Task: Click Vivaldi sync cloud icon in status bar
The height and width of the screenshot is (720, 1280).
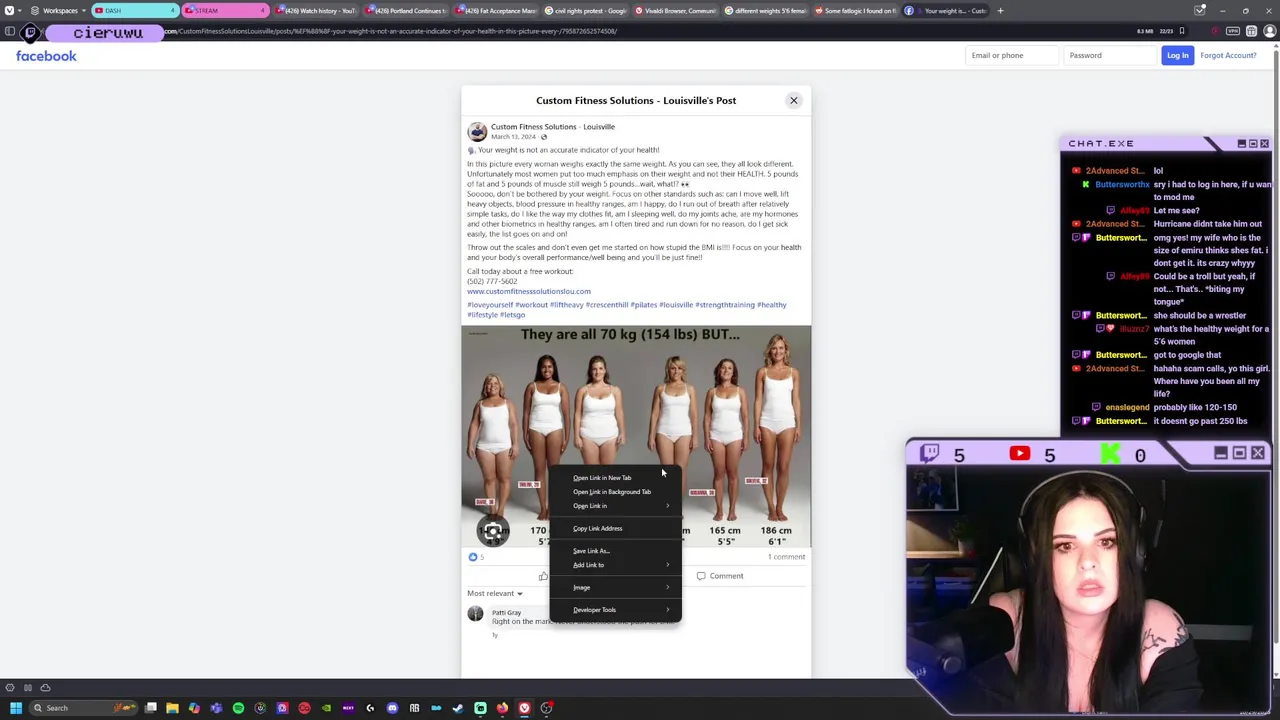Action: (x=45, y=688)
